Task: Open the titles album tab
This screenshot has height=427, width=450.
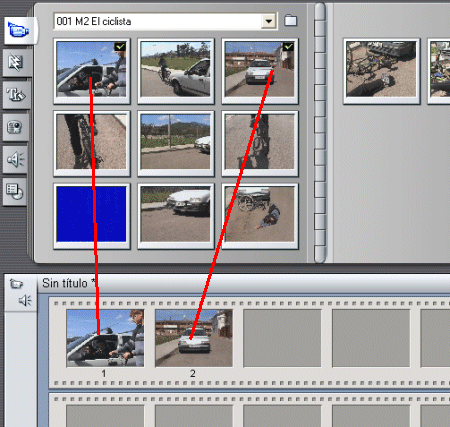Action: tap(16, 95)
